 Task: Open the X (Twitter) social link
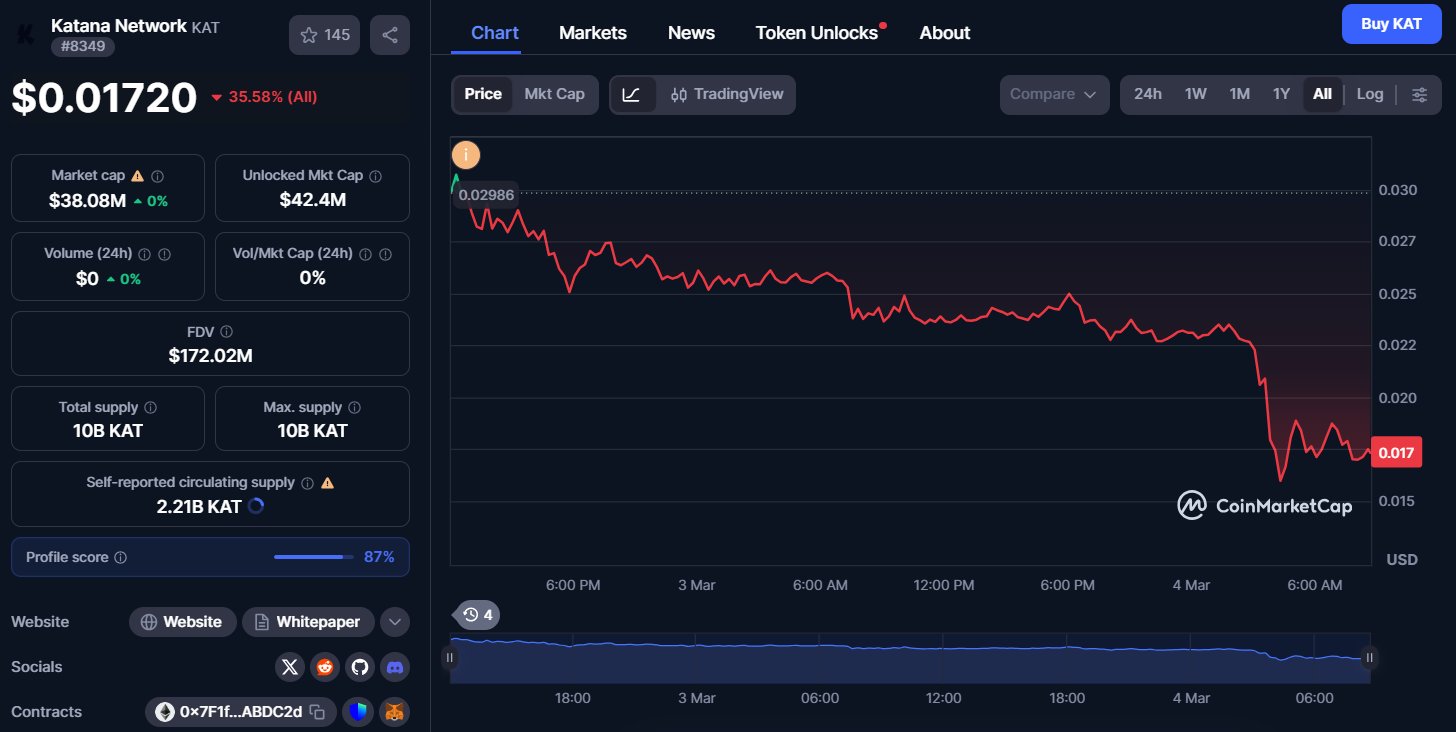(x=290, y=667)
